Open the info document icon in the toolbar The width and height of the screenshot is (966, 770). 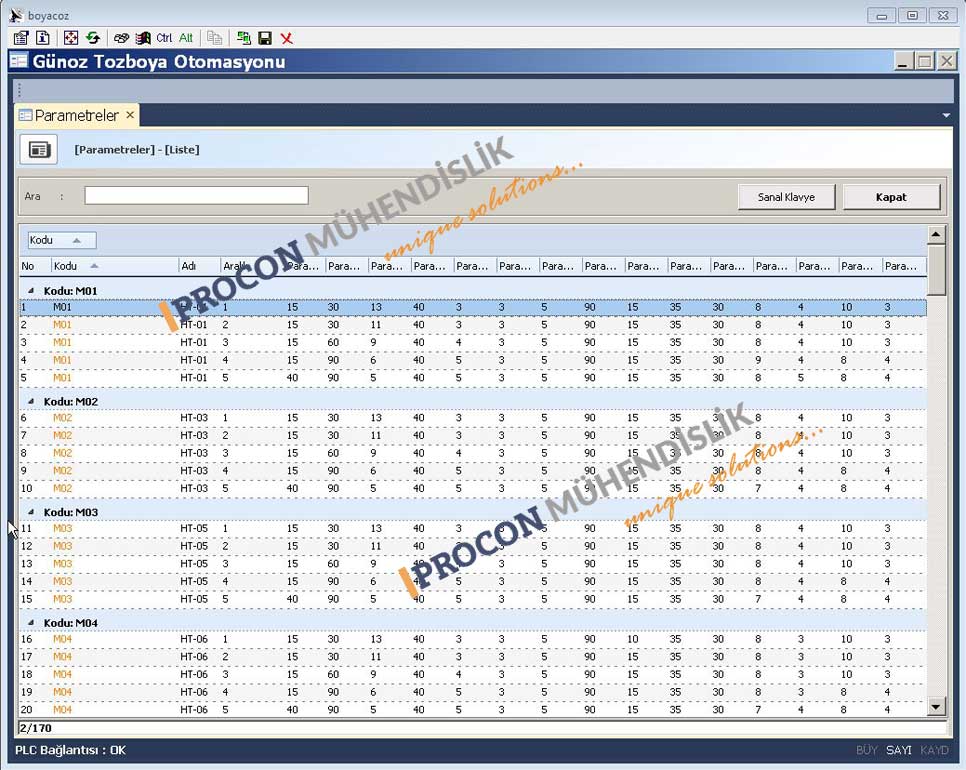point(43,38)
